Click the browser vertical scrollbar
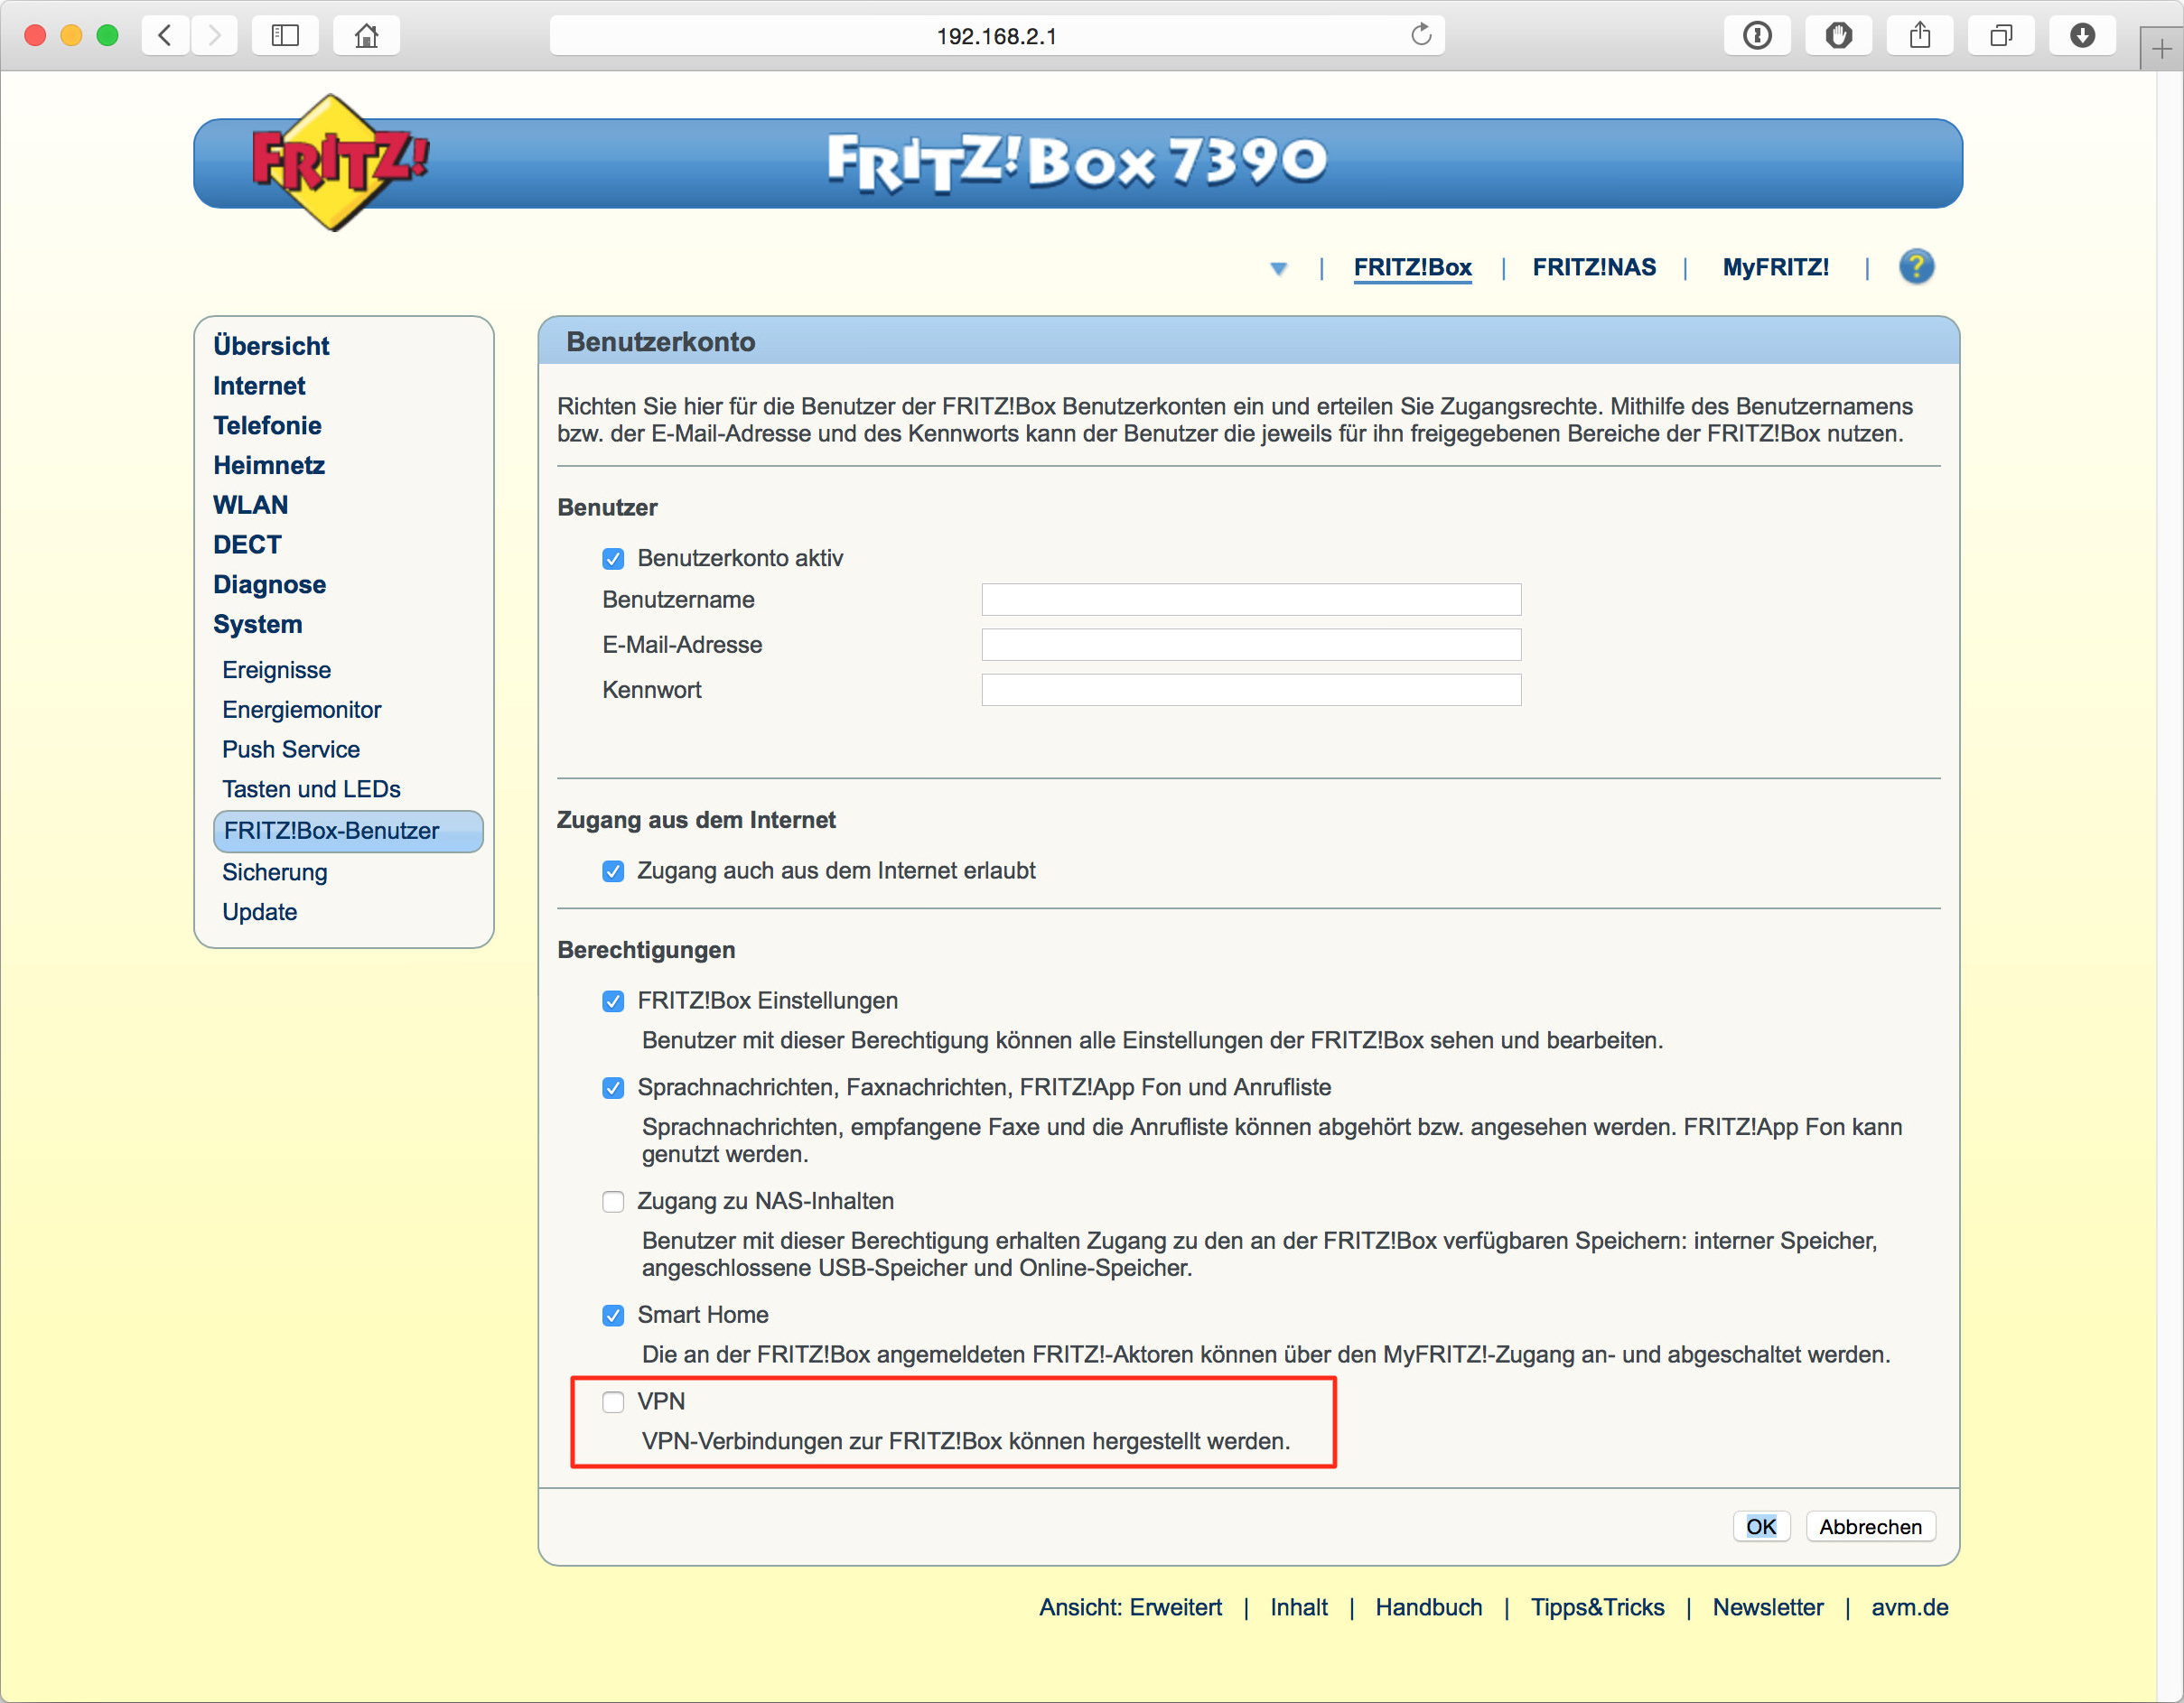The width and height of the screenshot is (2184, 1703). (x=2169, y=886)
